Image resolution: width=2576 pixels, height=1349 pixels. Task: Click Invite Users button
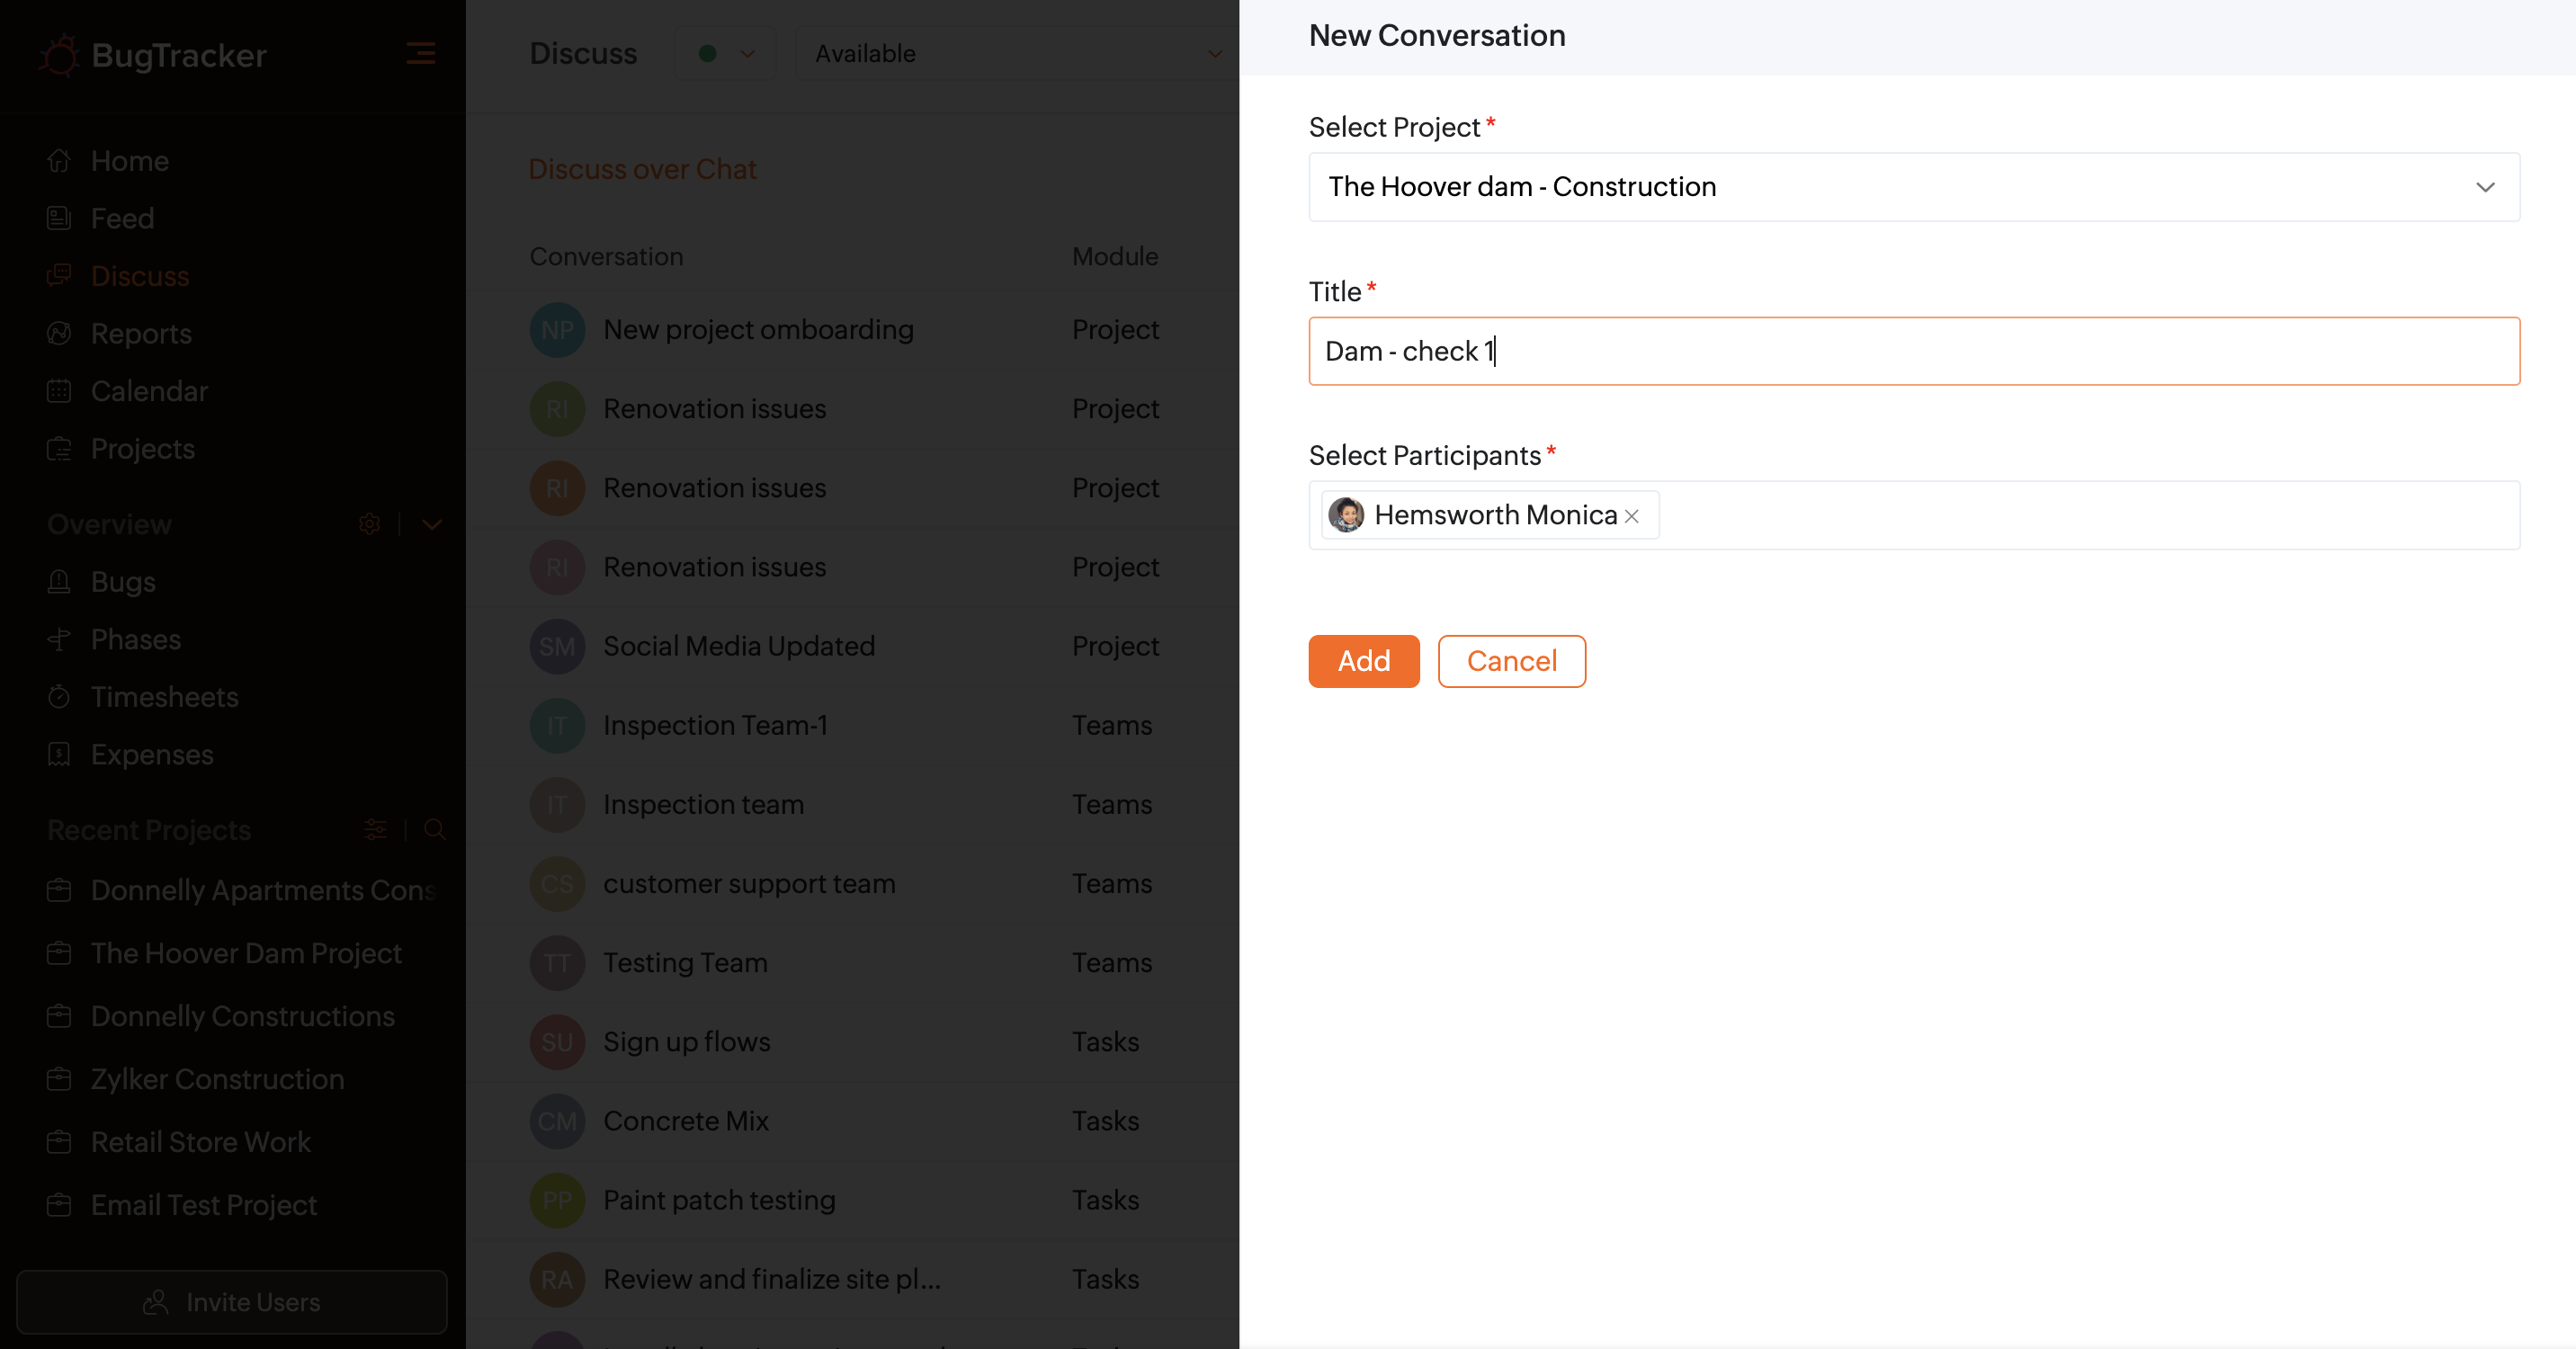(232, 1302)
